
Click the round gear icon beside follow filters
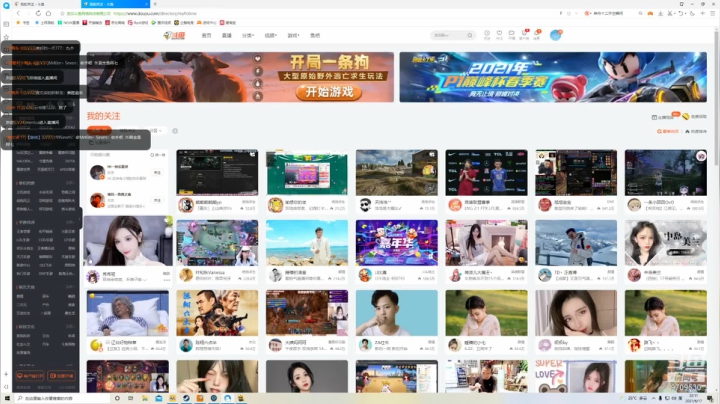(175, 131)
